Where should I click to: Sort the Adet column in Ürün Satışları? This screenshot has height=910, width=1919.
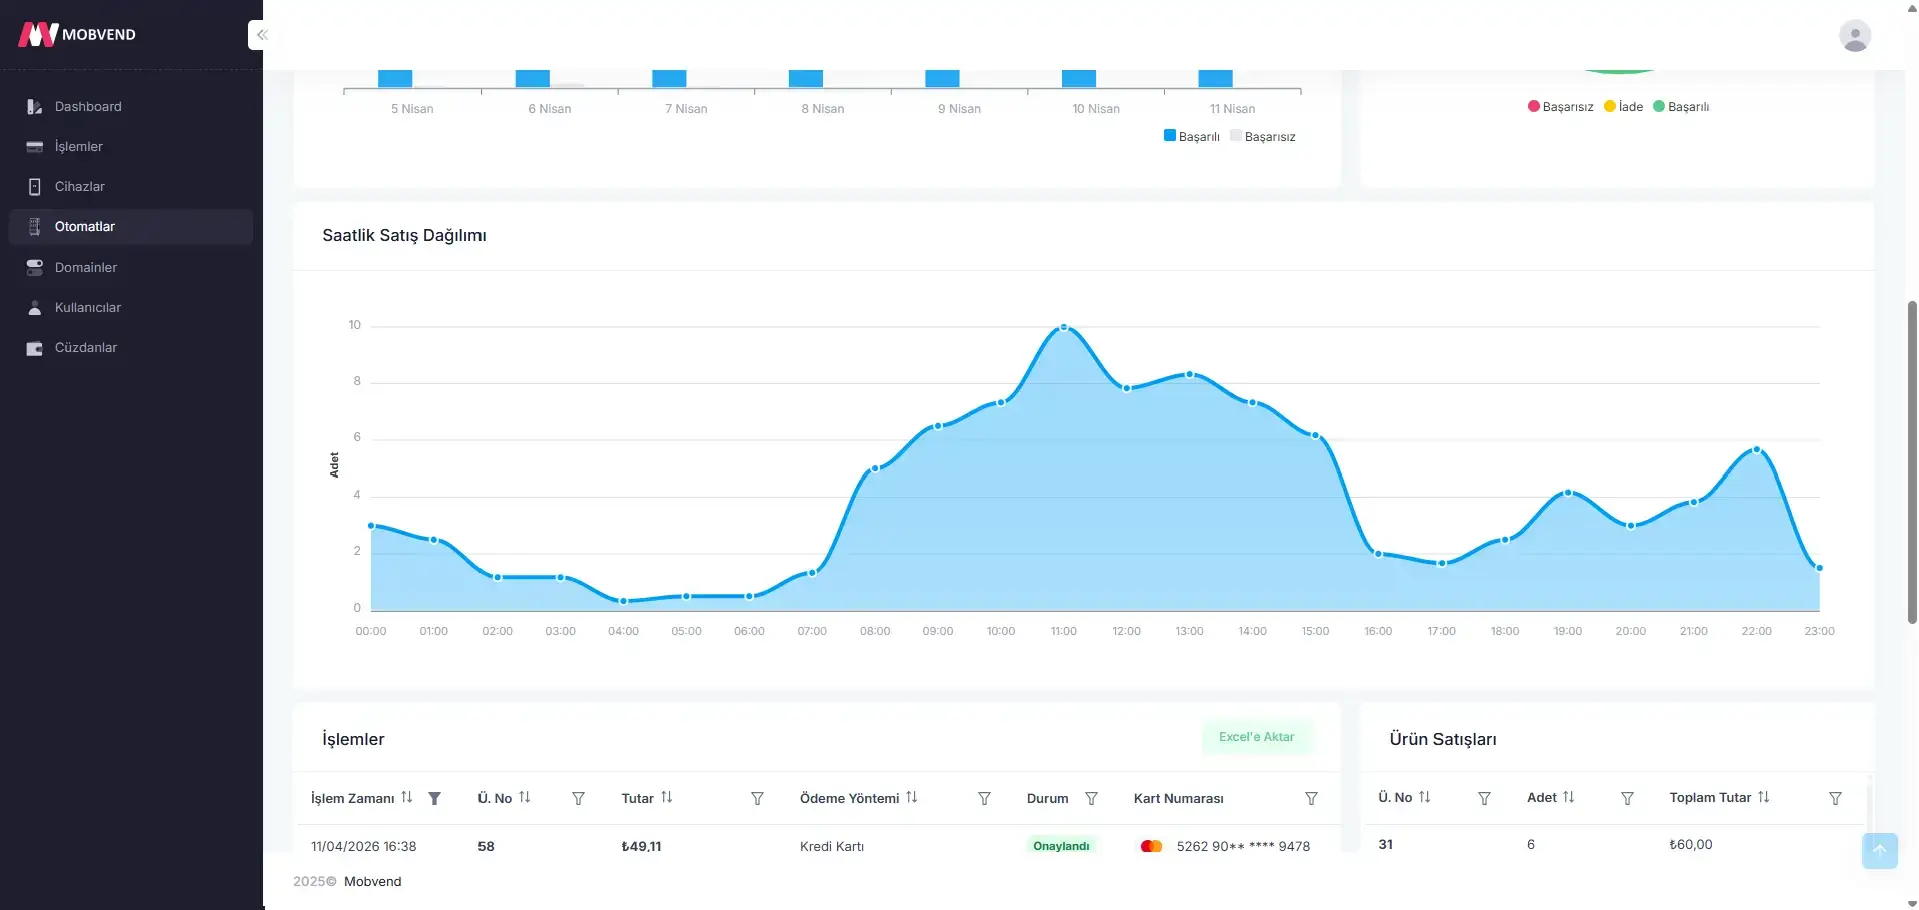[x=1568, y=797]
